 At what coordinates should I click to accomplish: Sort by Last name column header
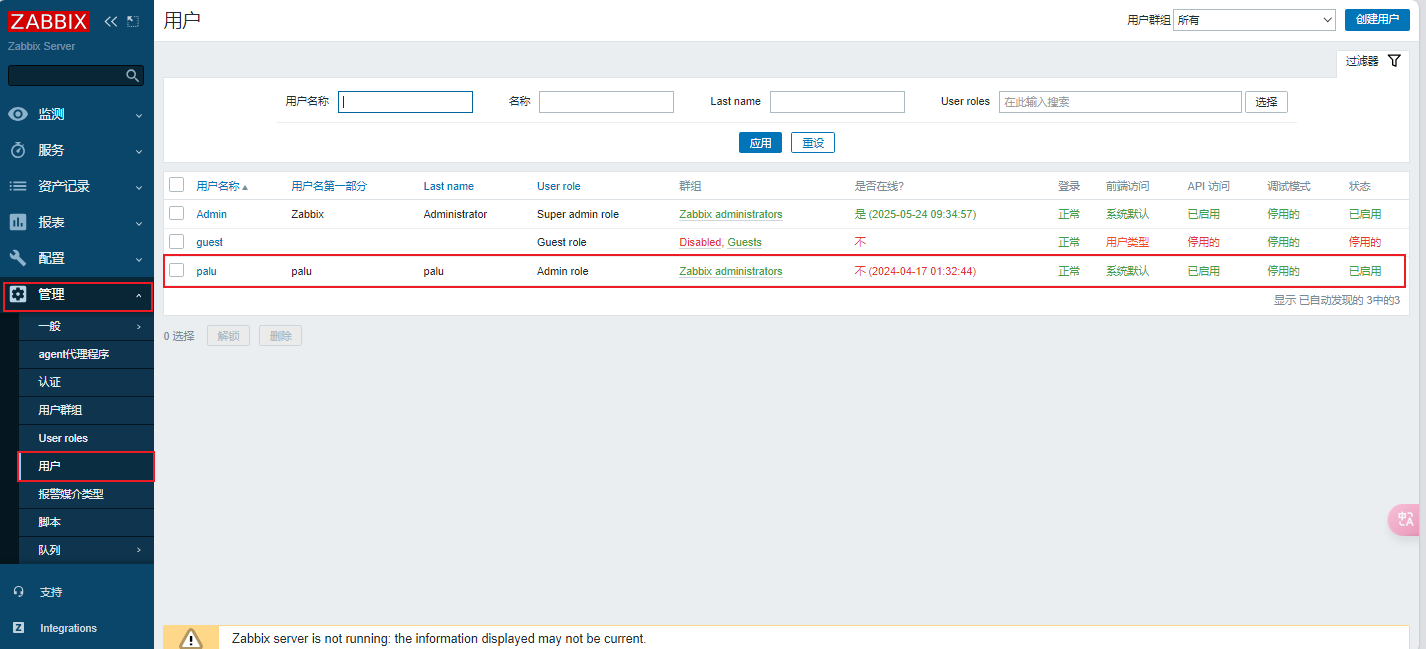(449, 186)
